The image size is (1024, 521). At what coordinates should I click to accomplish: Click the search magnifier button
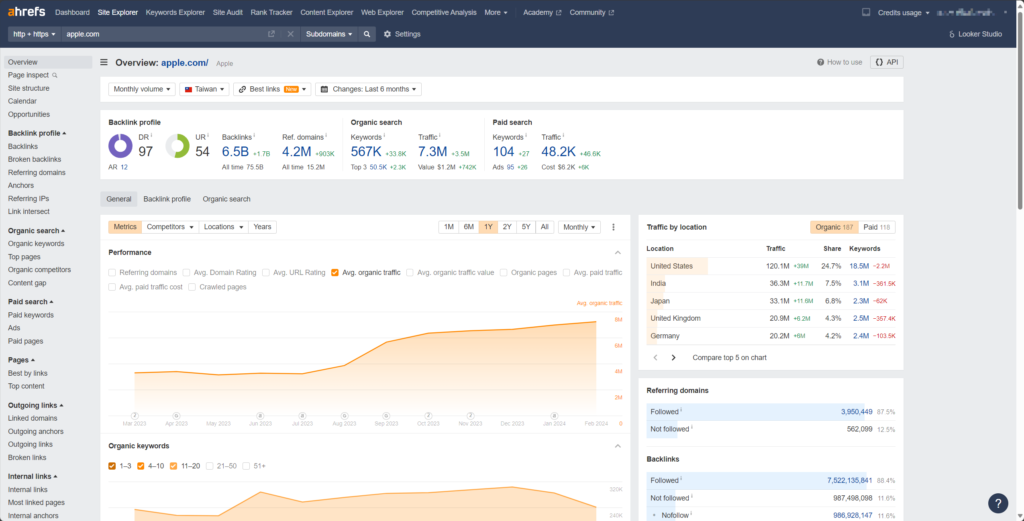(367, 34)
